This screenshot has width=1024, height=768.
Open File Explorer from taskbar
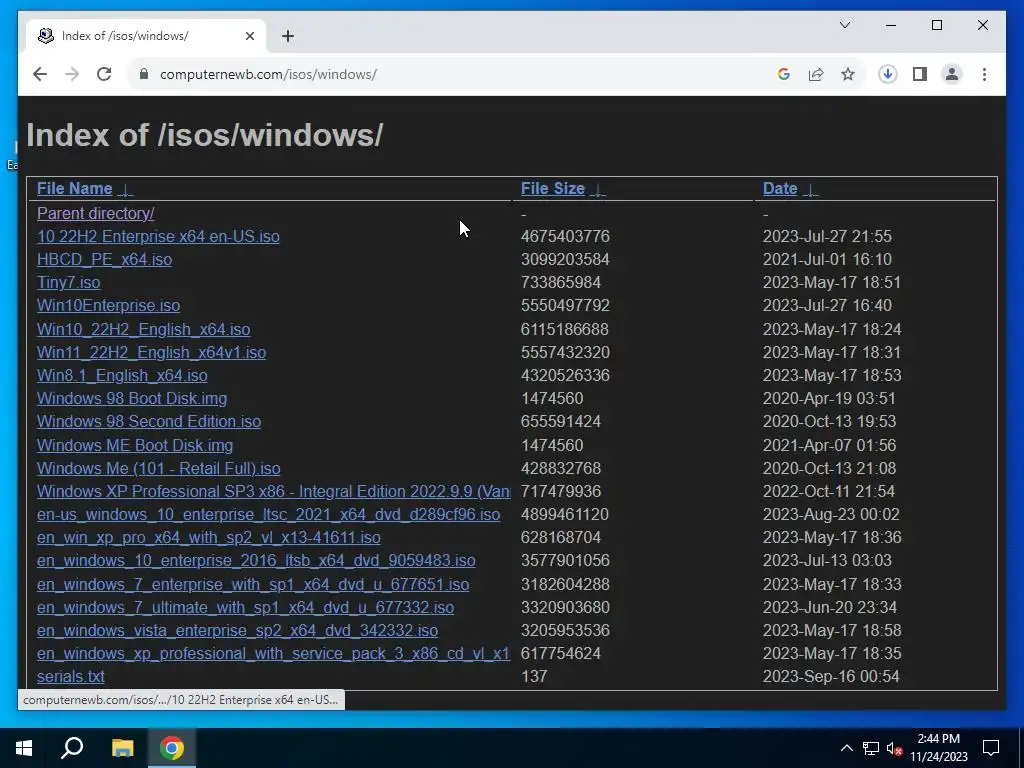tap(122, 748)
